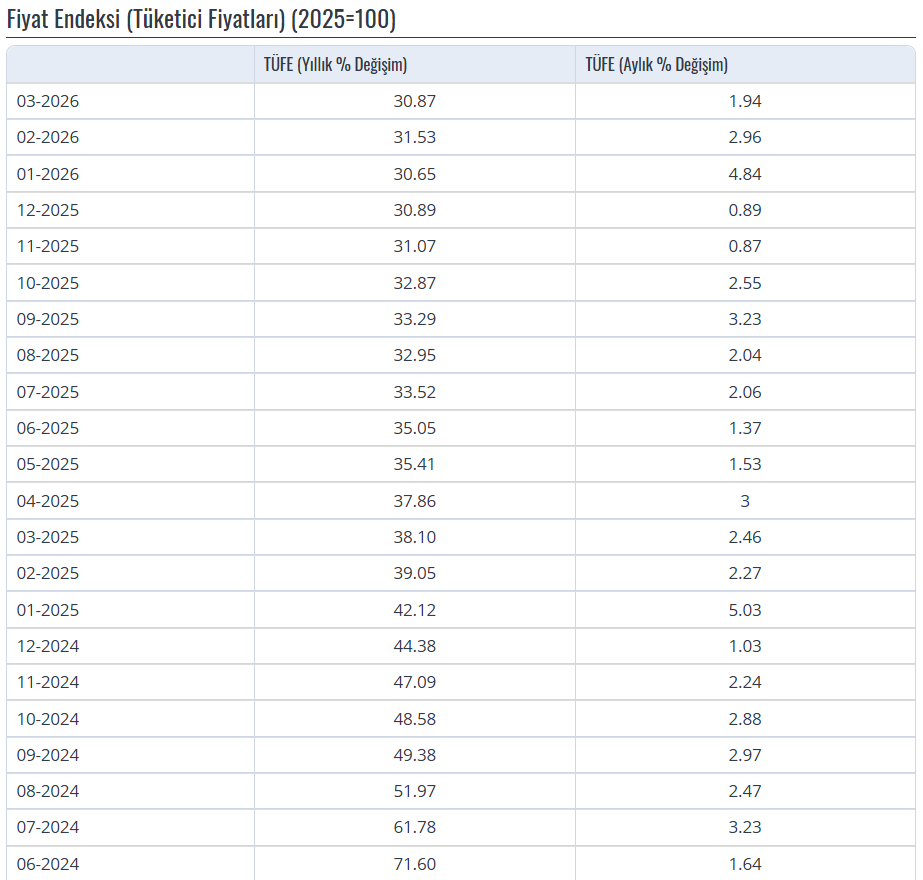Click yearly value 42.12
The width and height of the screenshot is (923, 880).
point(414,610)
